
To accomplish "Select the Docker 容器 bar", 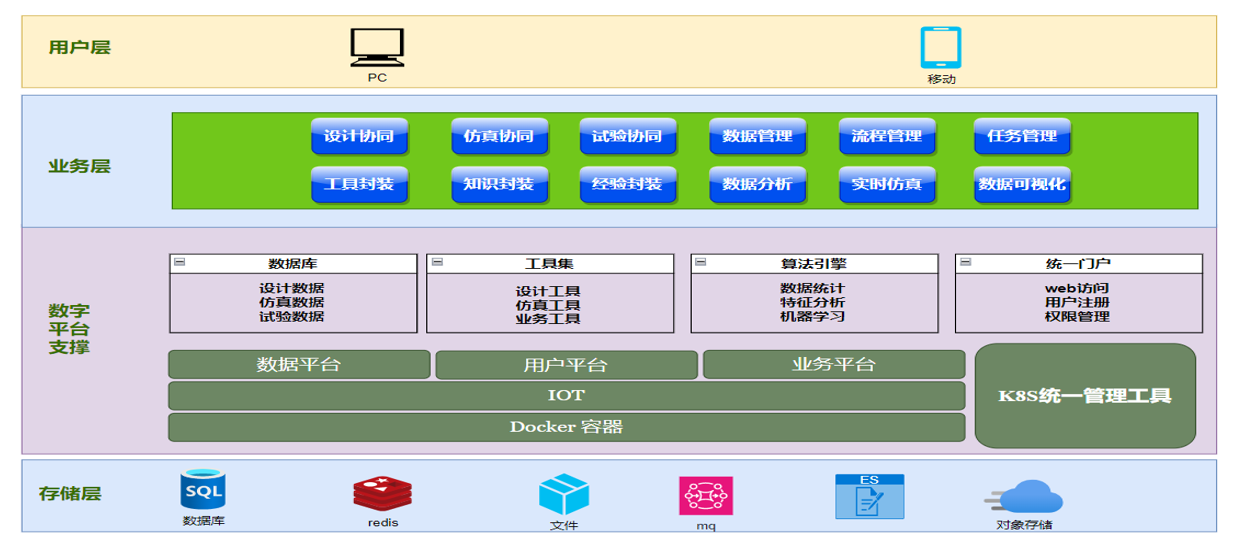I will coord(566,427).
